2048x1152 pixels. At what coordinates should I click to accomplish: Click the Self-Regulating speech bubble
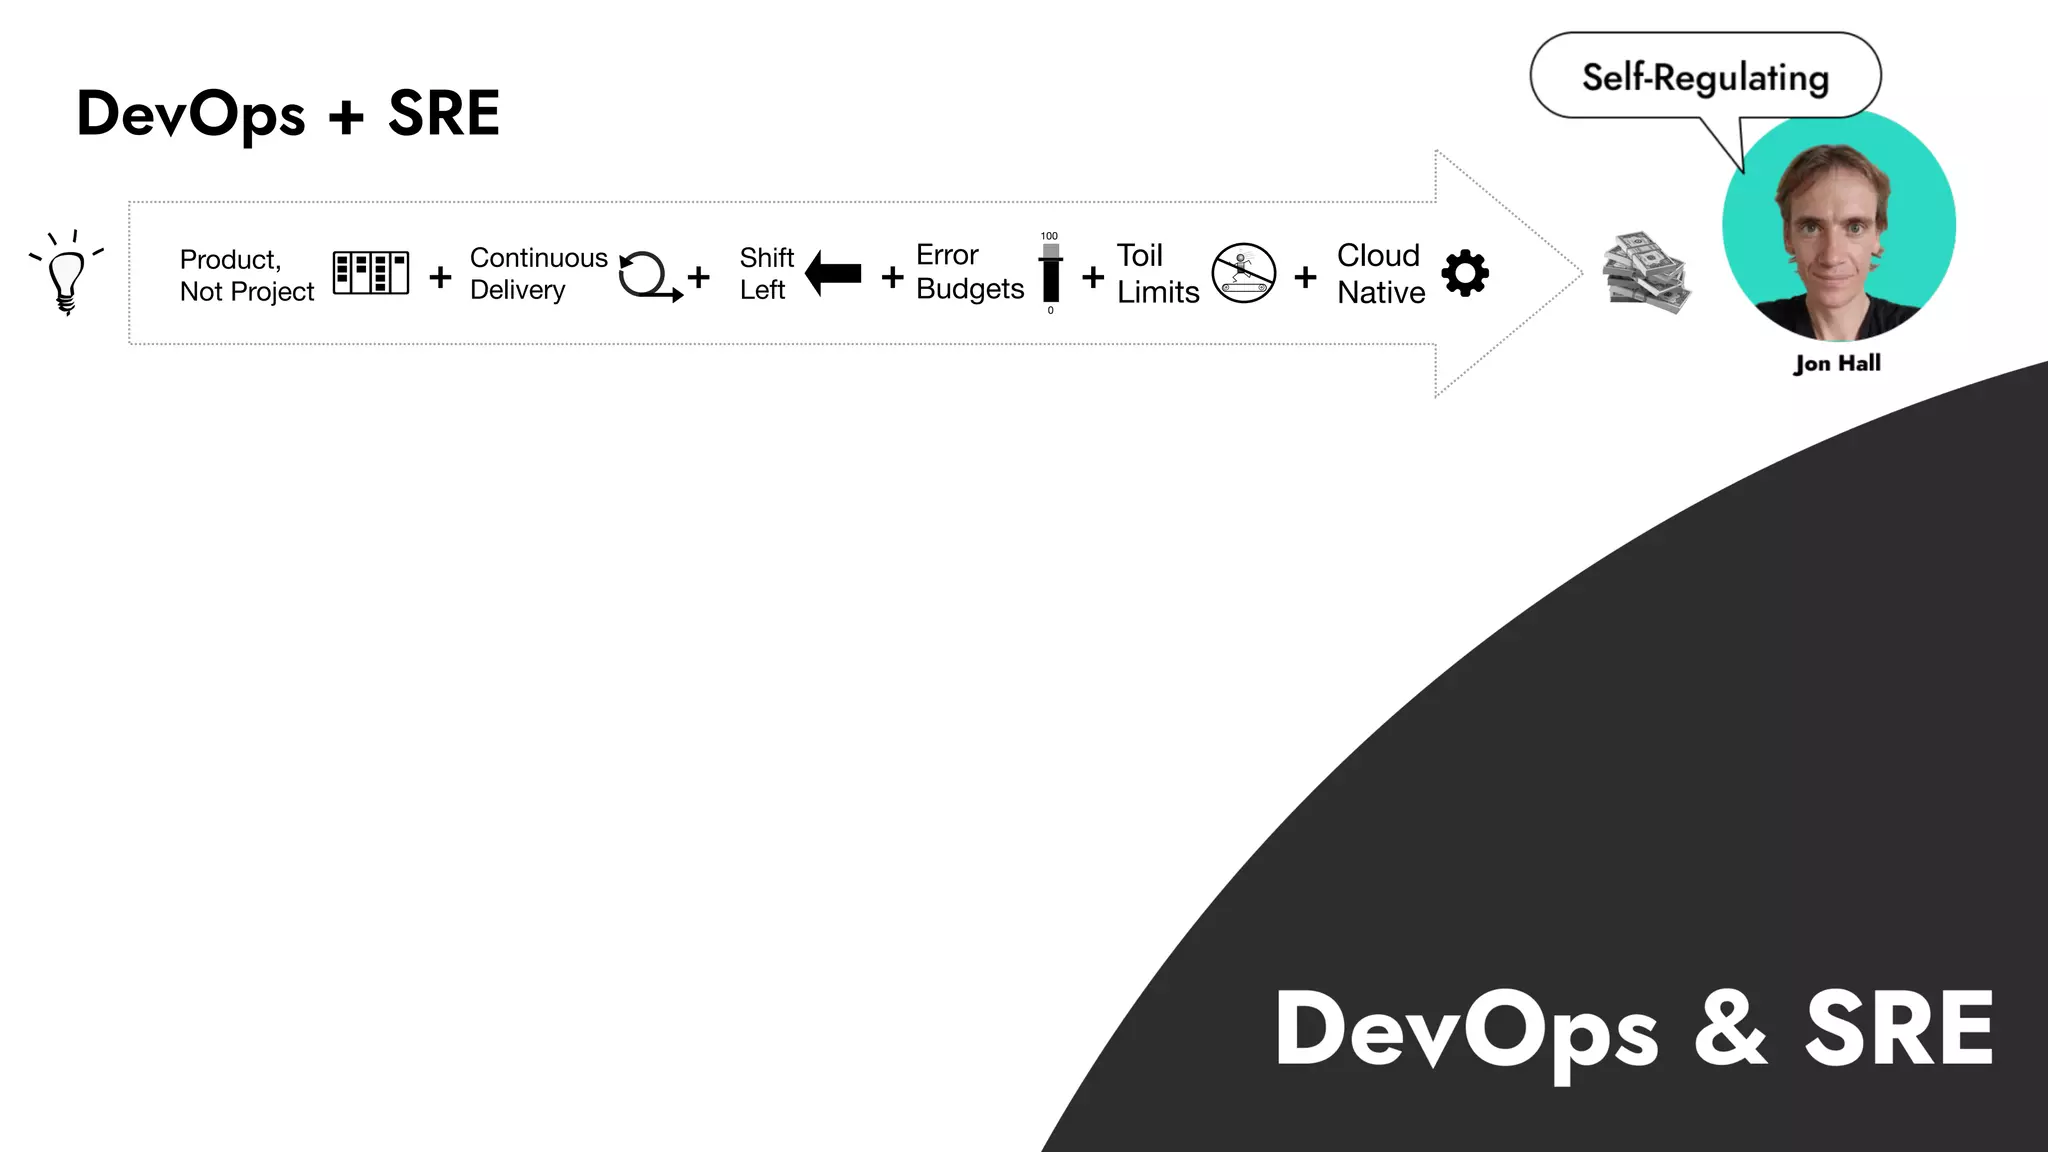1705,77
